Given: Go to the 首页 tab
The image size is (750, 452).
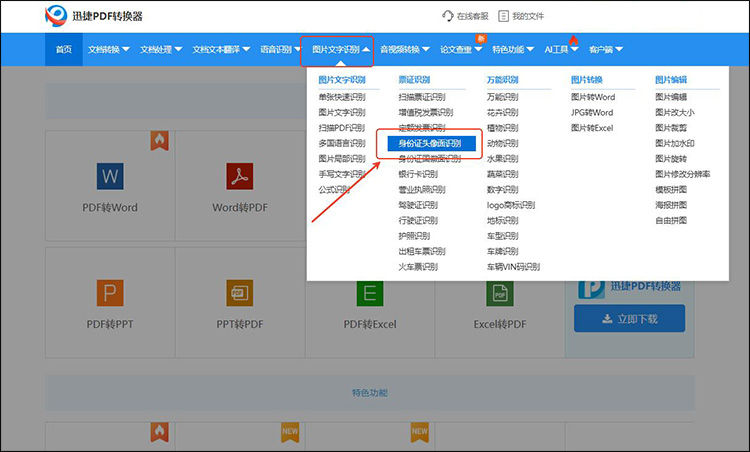Looking at the screenshot, I should 63,48.
